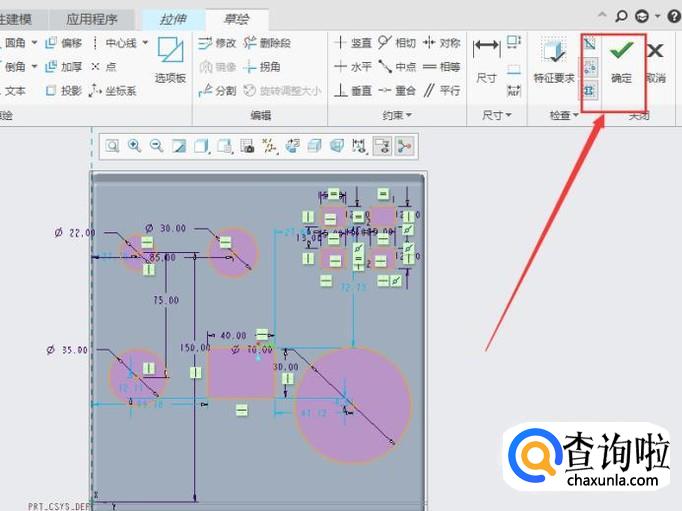Click the 分割 divide tool
The height and width of the screenshot is (511, 682).
point(217,90)
